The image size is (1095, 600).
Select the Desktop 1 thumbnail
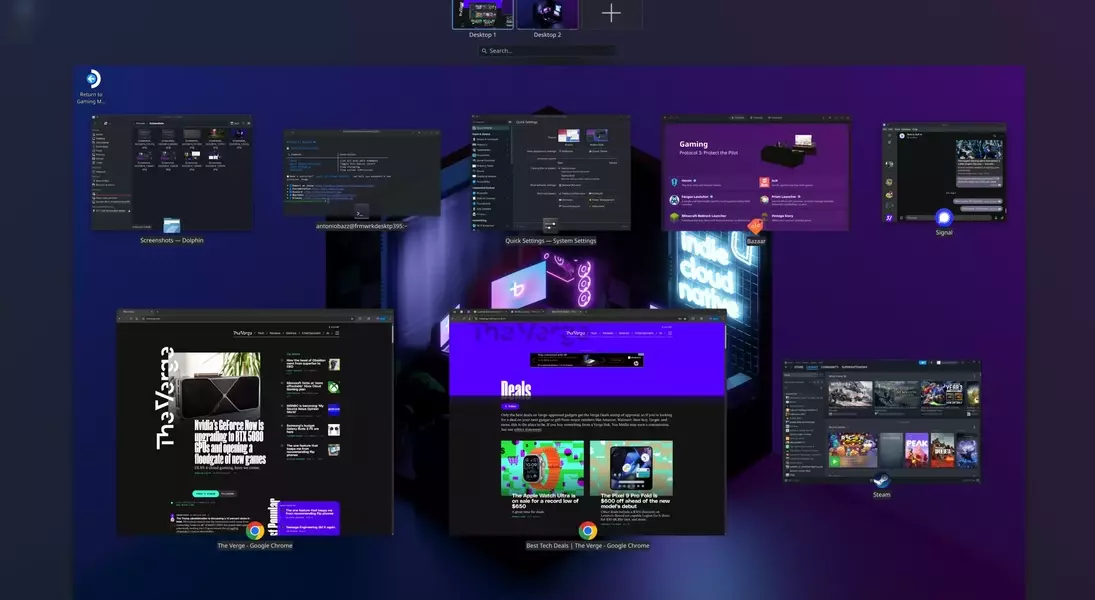[x=482, y=14]
